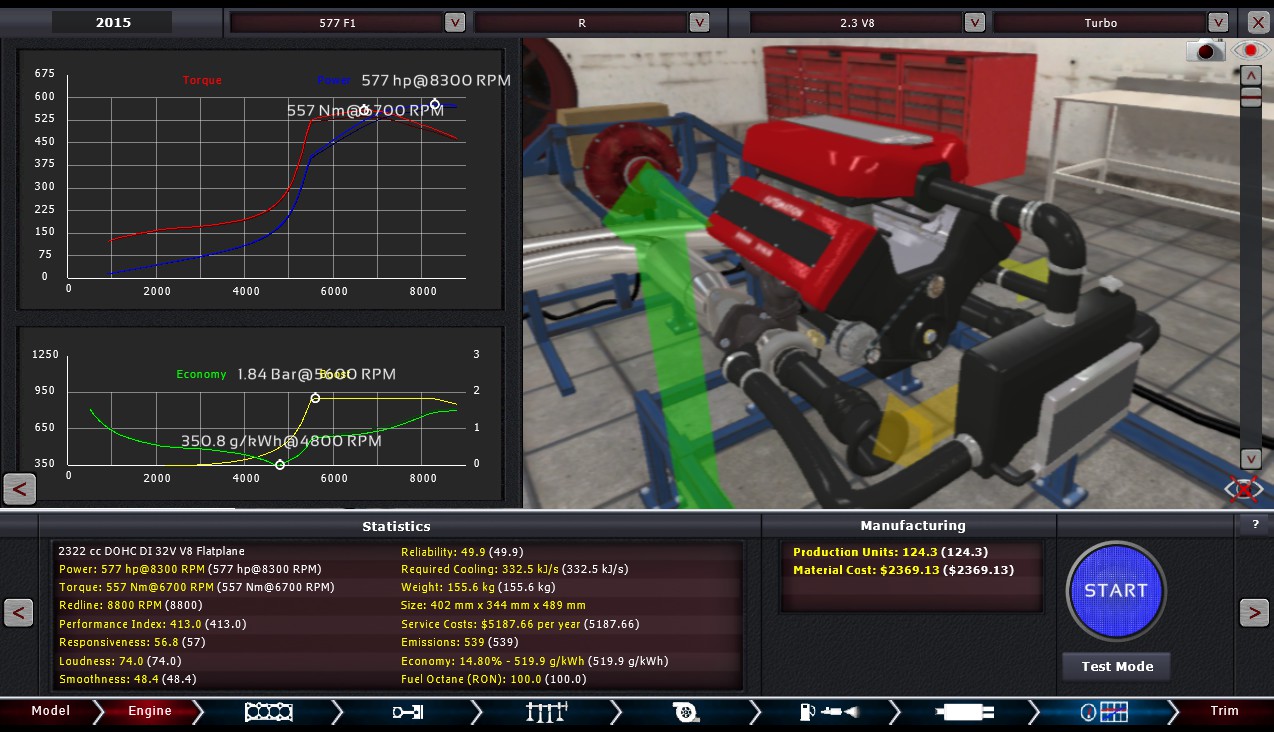Click the Required Cooling: 332.5 kJ/s stat
Viewport: 1274px width, 732px height.
[x=515, y=569]
